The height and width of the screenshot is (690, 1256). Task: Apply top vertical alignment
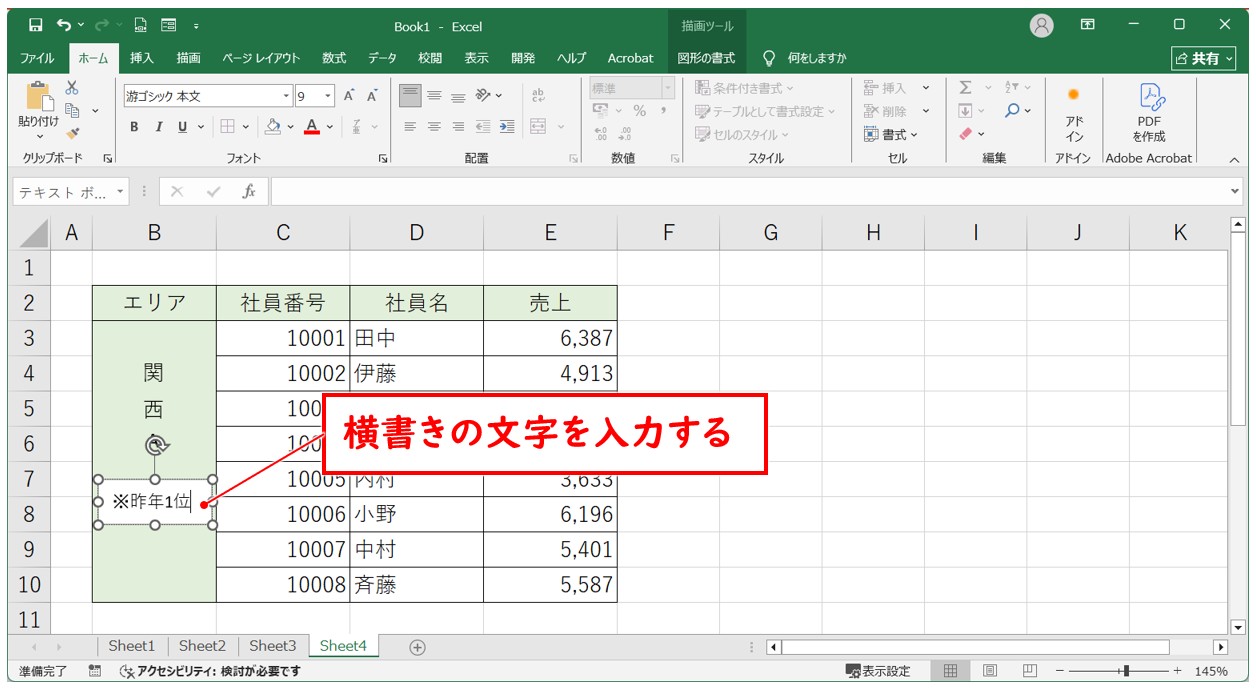click(410, 96)
